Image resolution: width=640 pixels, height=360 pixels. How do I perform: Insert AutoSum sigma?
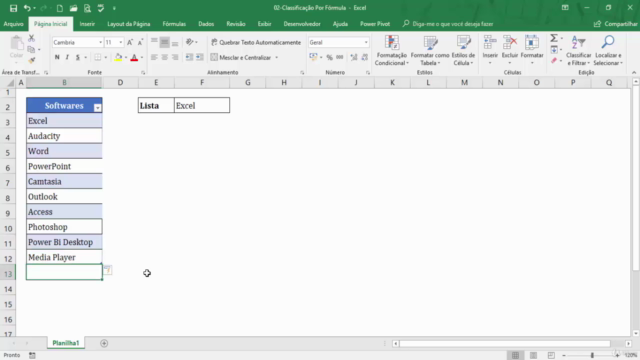click(x=554, y=38)
